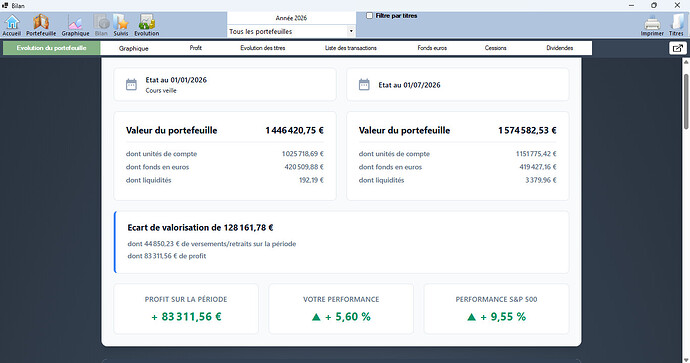This screenshot has height=363, width=690.
Task: Click the Année 2026 field
Action: (291, 18)
